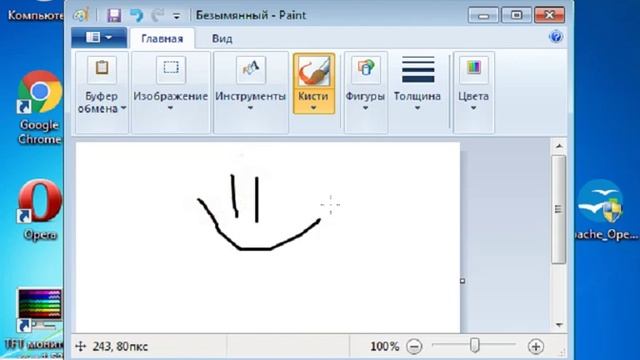640x360 pixels.
Task: Expand the Фигуры dropdown arrow
Action: pos(365,108)
